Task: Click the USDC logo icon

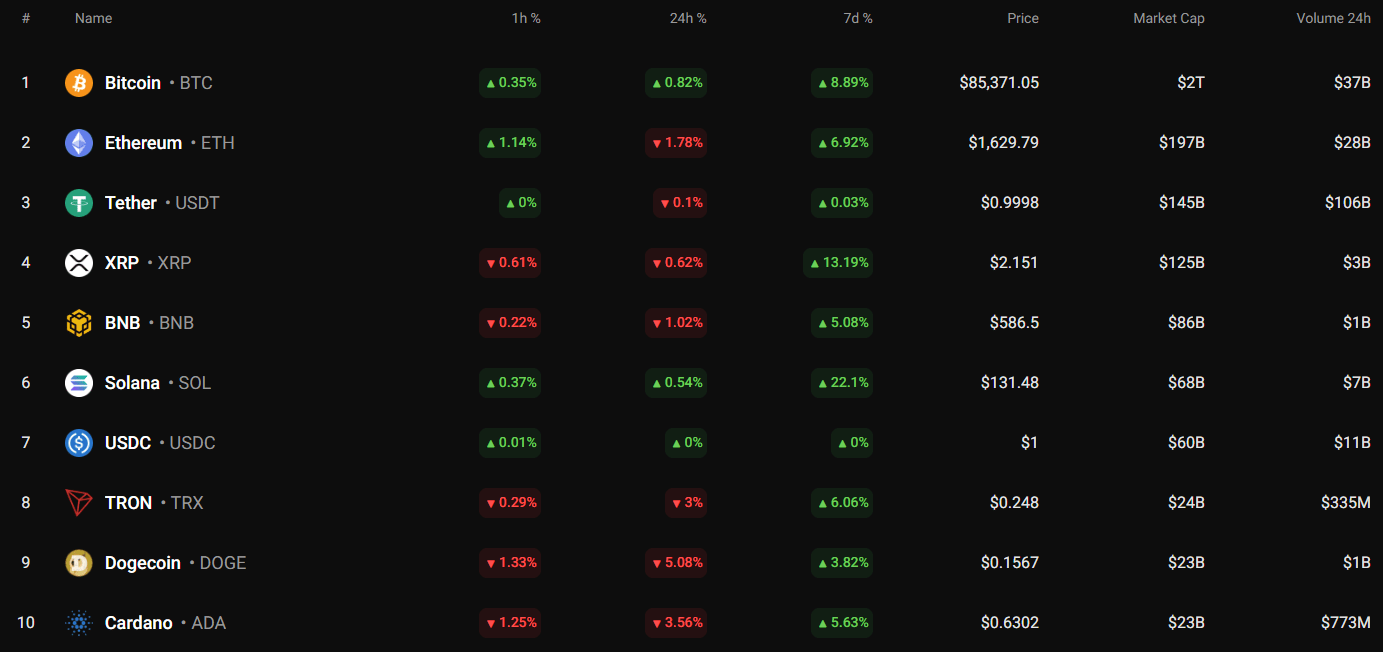Action: point(79,443)
